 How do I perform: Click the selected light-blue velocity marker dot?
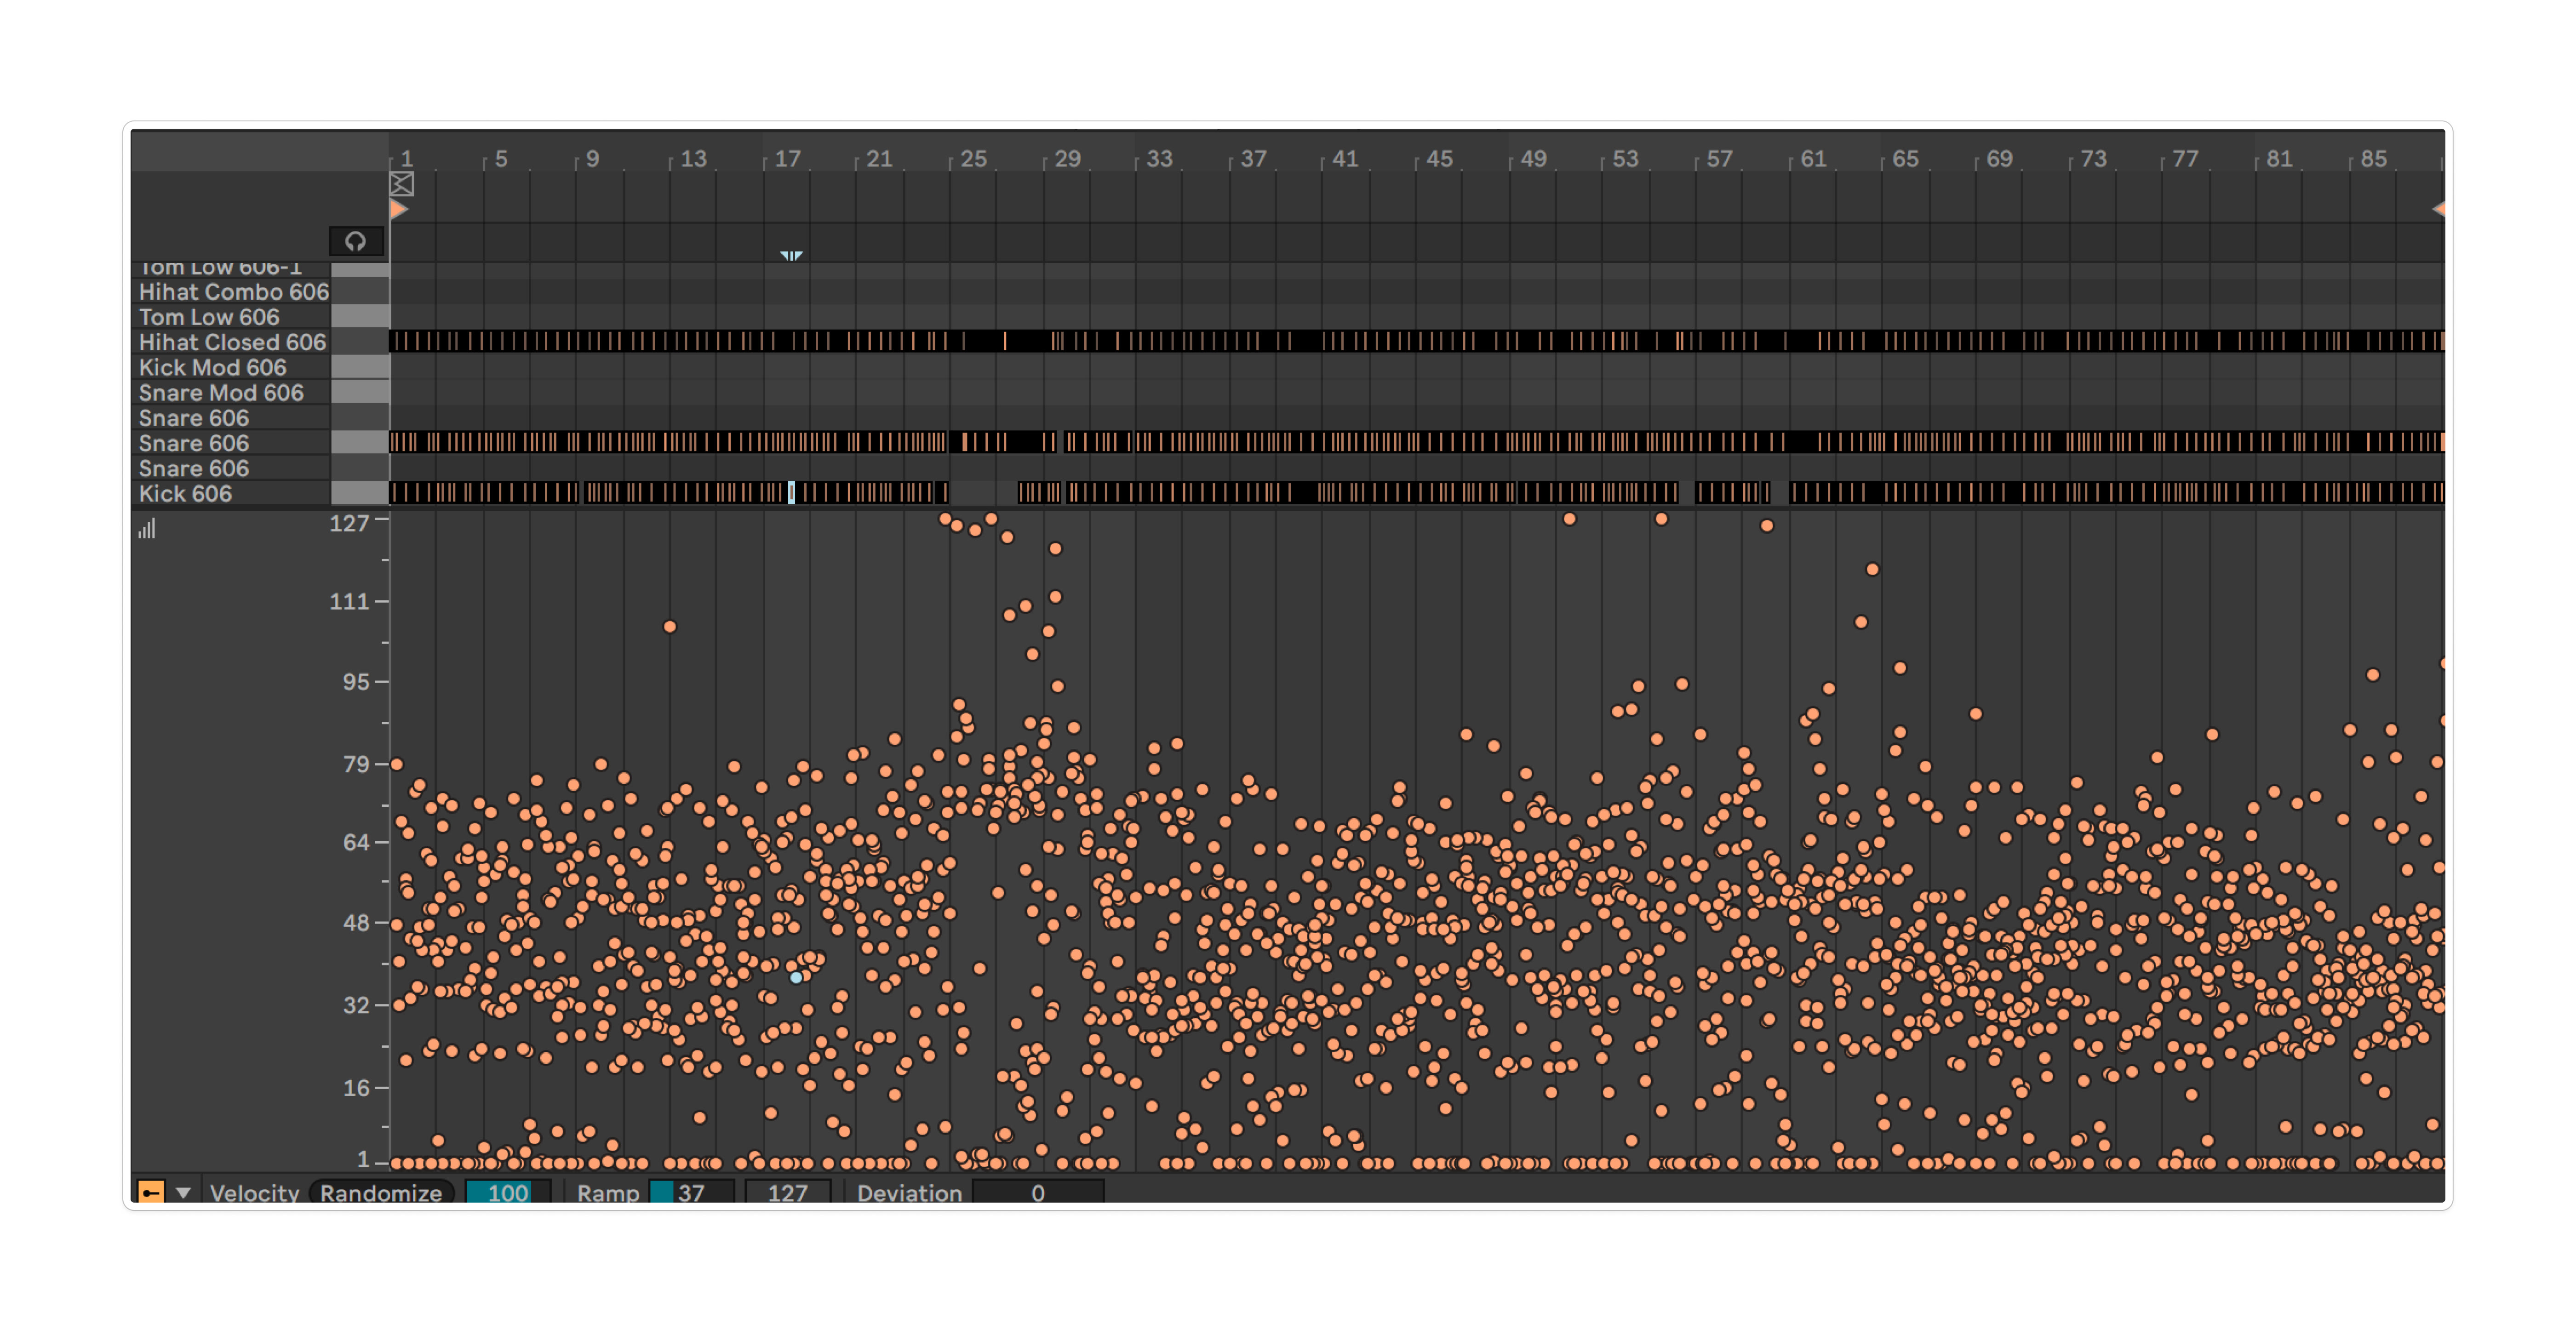pos(796,978)
